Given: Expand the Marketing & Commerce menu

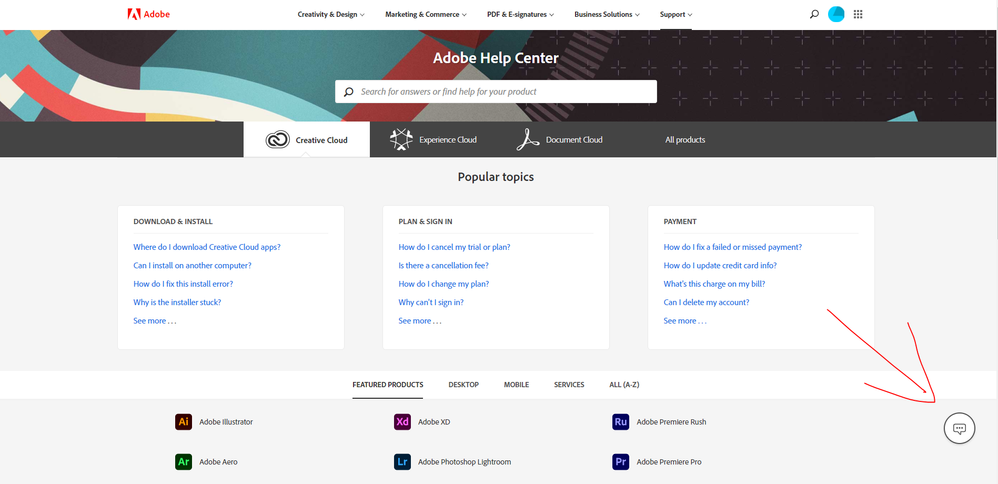Looking at the screenshot, I should point(426,14).
